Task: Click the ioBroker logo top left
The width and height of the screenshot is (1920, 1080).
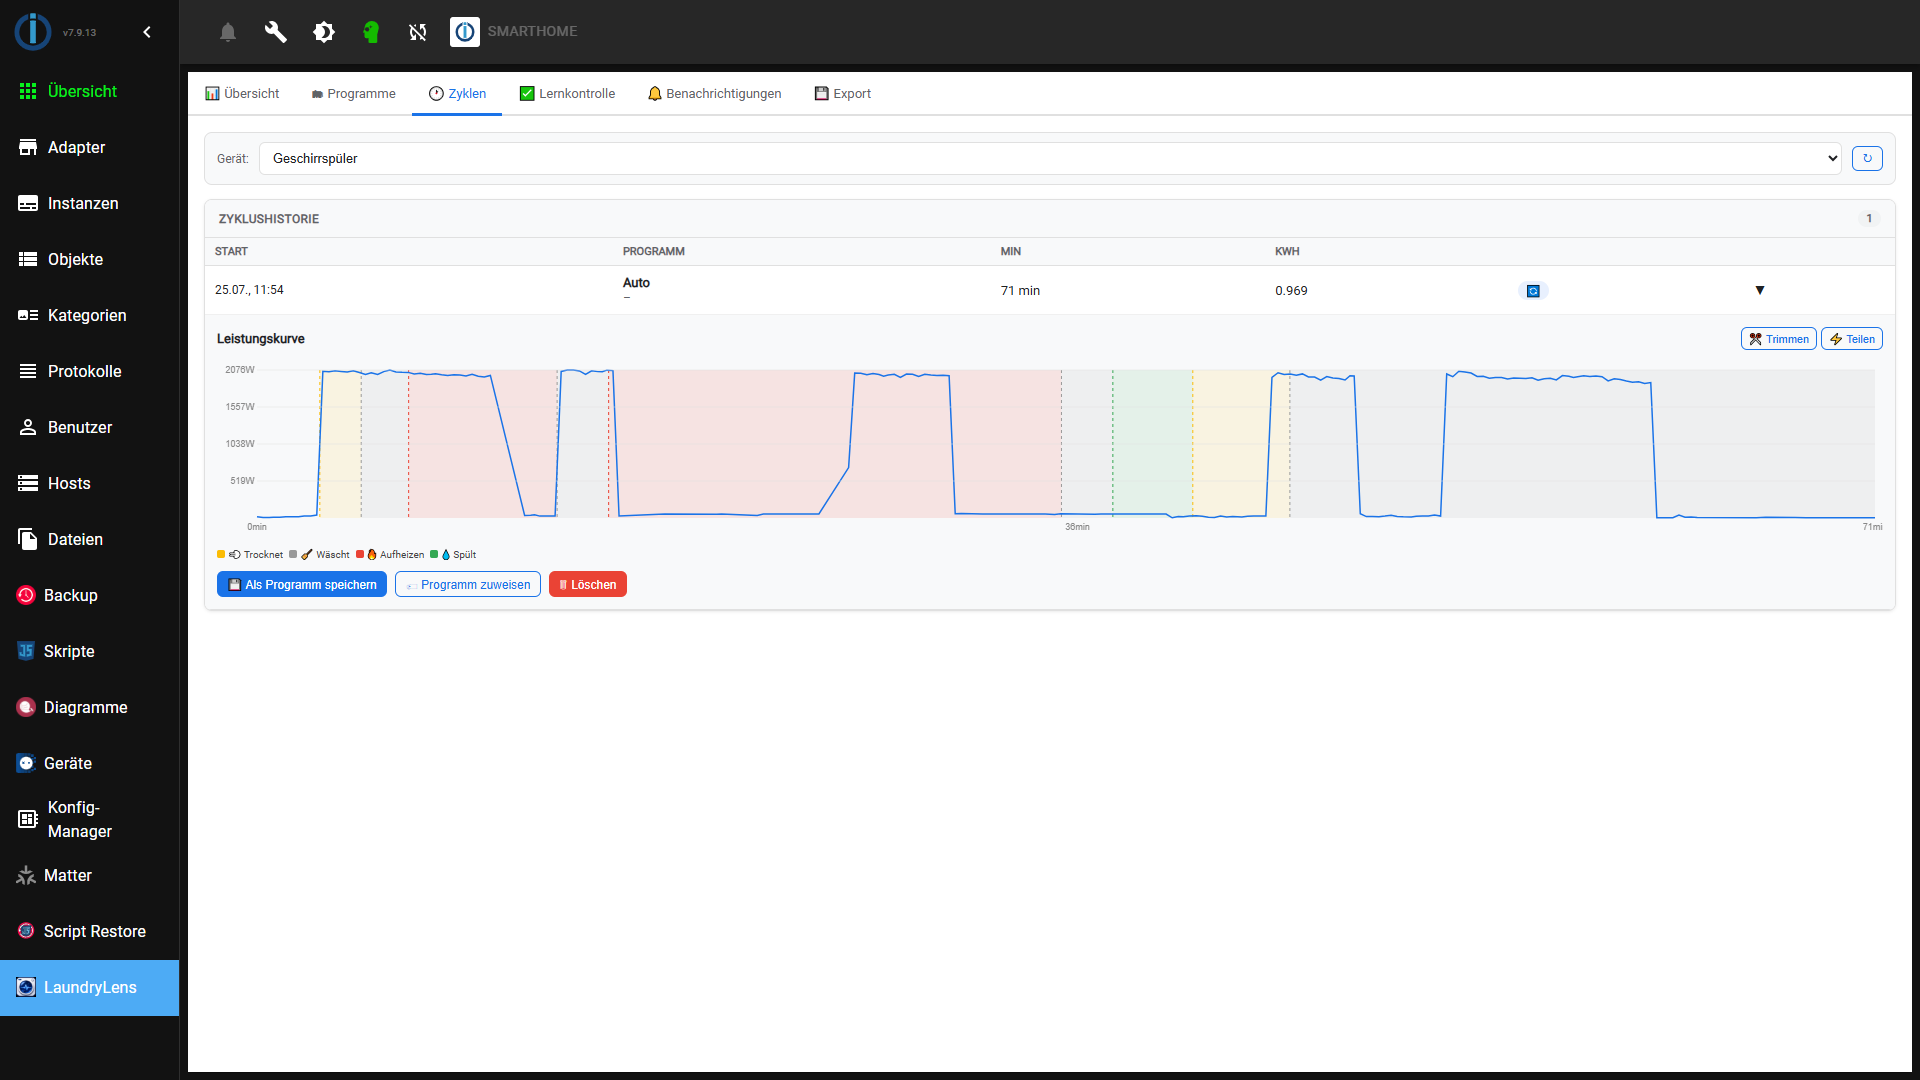Action: pos(33,31)
